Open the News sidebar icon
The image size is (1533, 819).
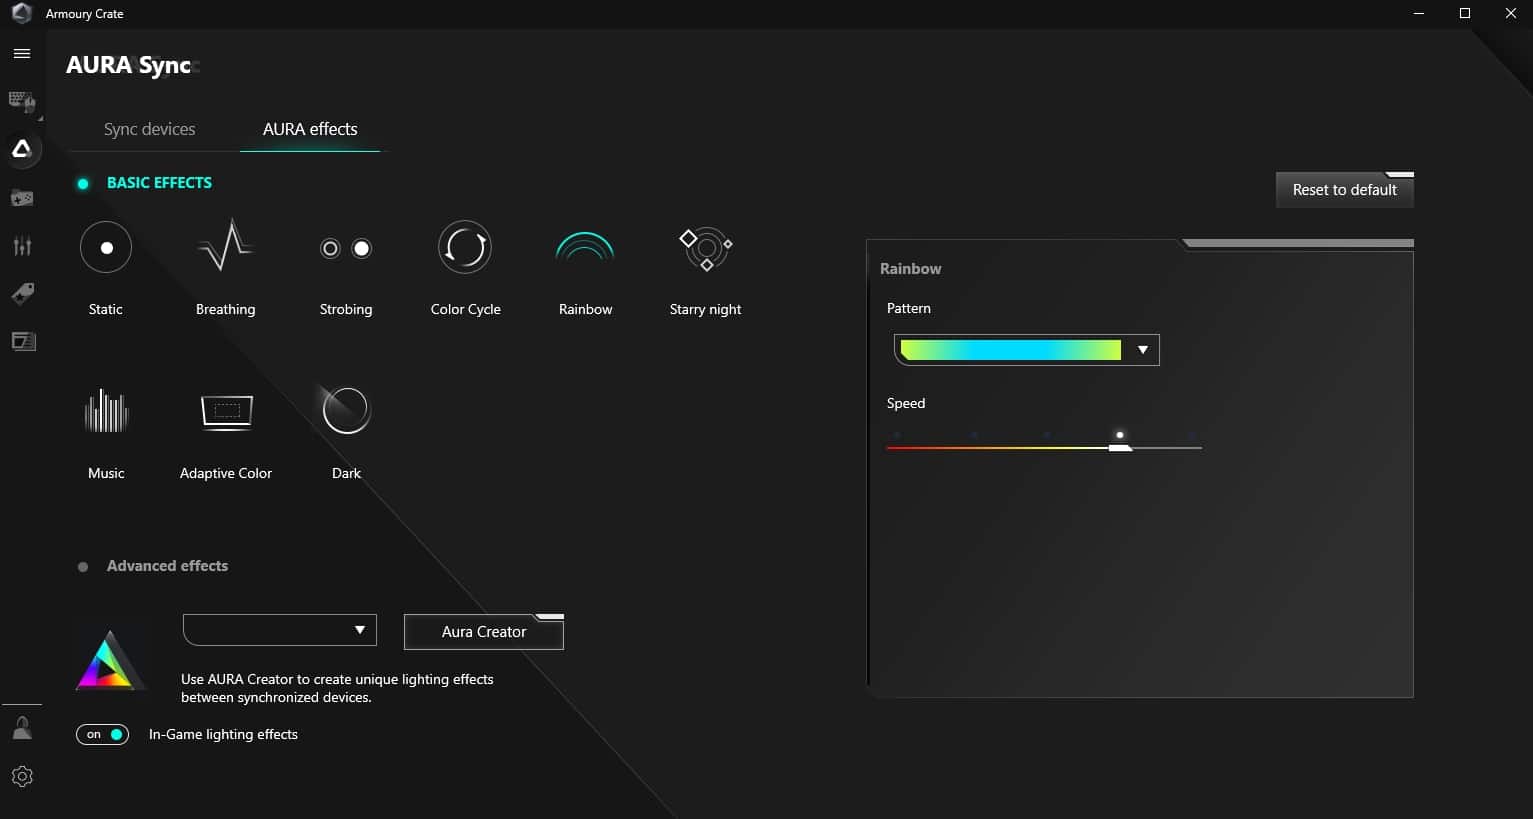point(22,342)
